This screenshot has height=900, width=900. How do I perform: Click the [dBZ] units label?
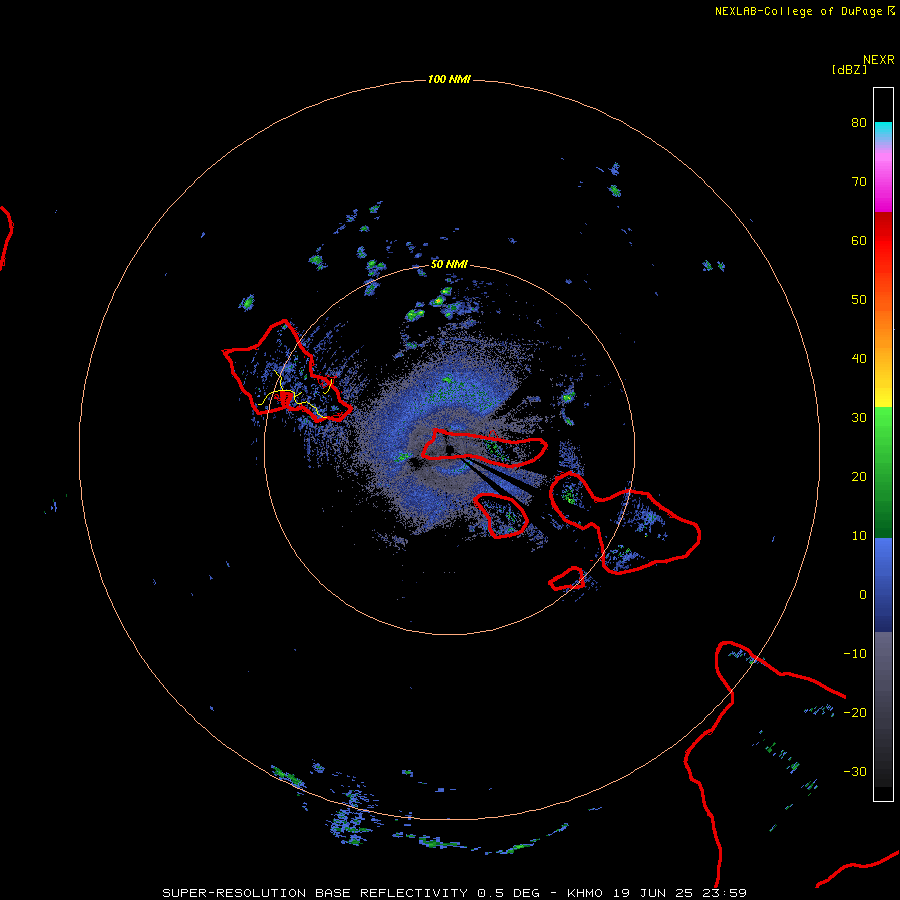[849, 70]
